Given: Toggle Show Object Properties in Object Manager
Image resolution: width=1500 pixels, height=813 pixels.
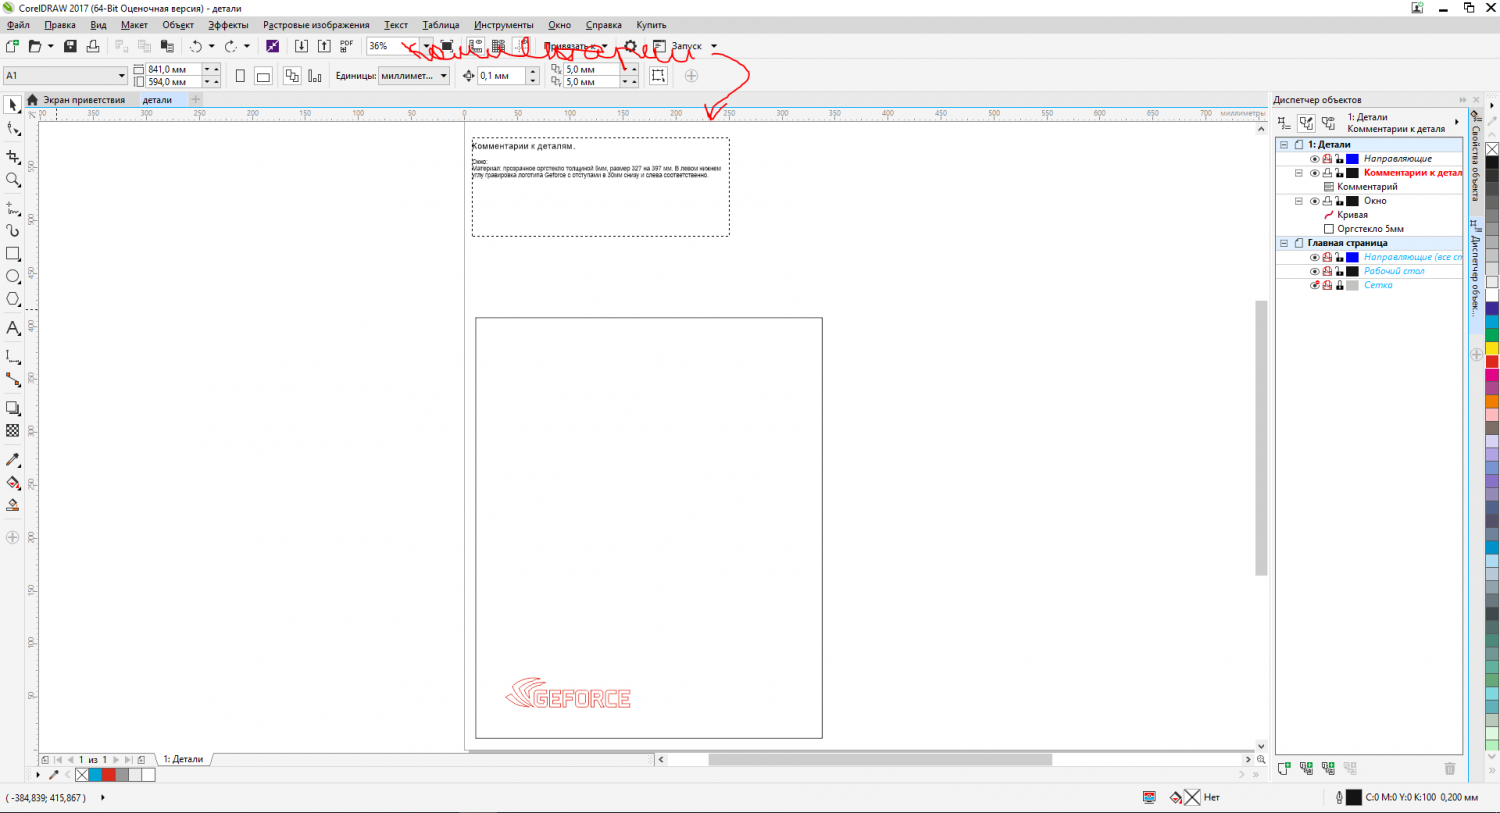Looking at the screenshot, I should (x=1284, y=122).
